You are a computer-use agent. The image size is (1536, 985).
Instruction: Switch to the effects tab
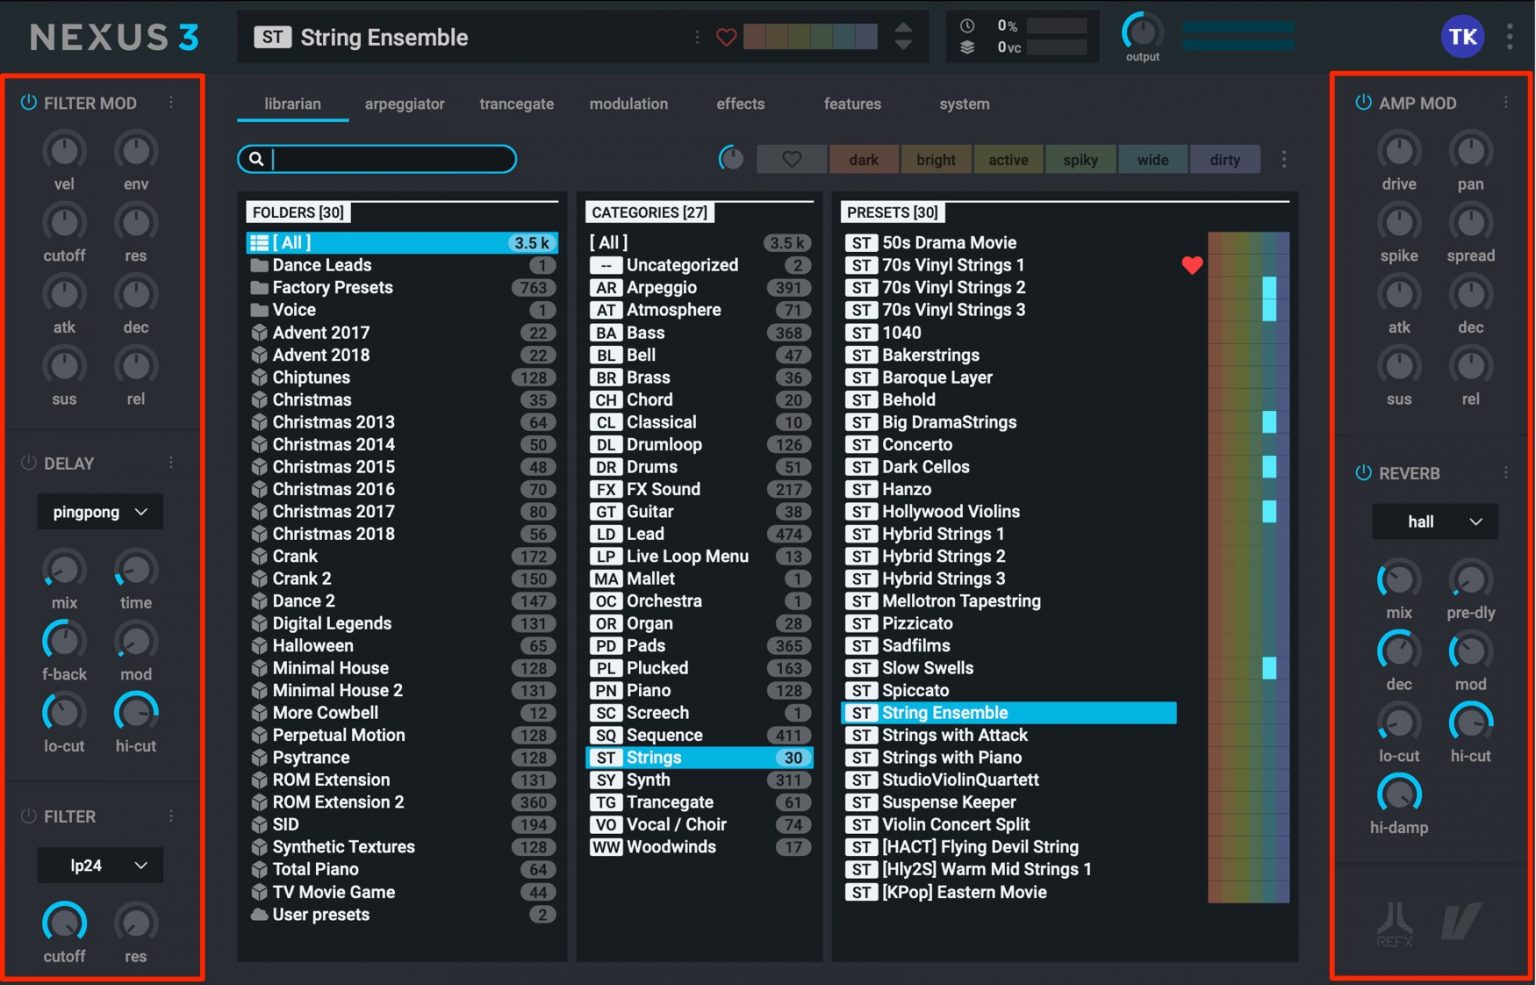click(740, 104)
